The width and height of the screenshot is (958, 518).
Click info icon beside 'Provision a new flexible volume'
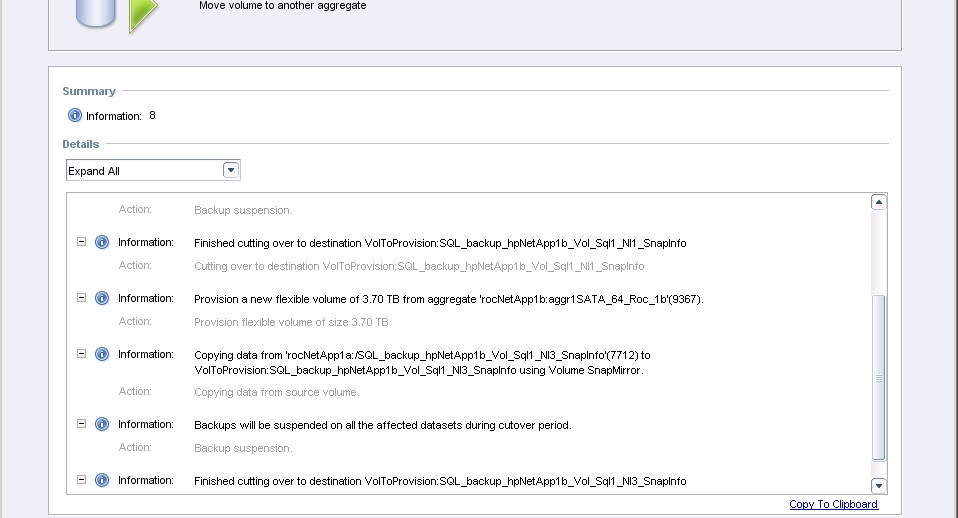pyautogui.click(x=102, y=298)
